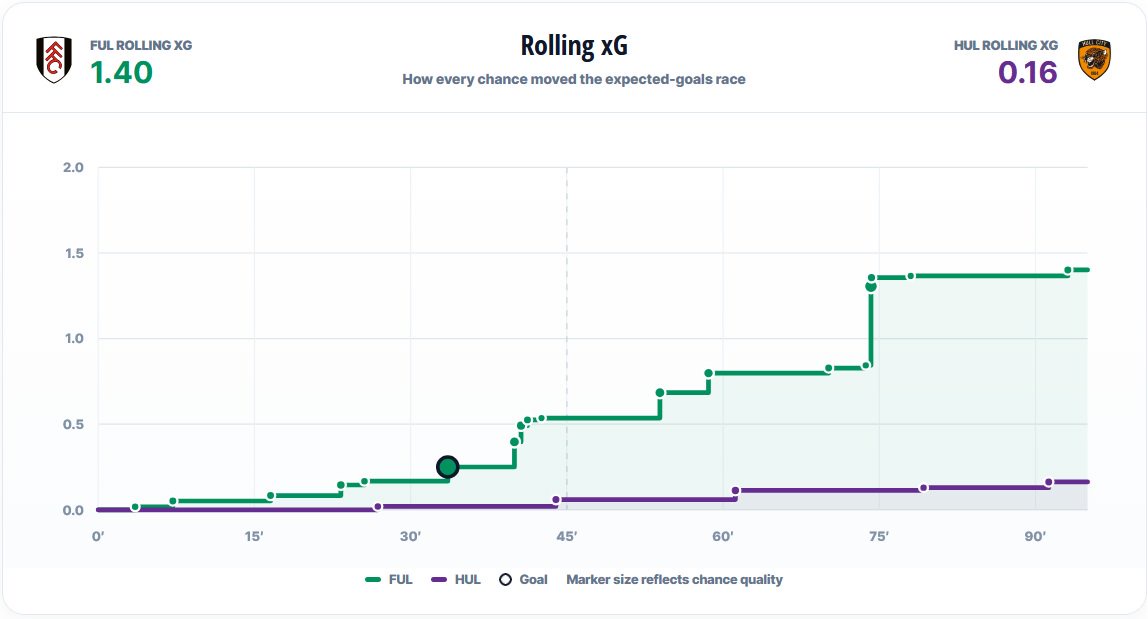Click the Goal circle legend icon
The image size is (1148, 619).
(x=505, y=579)
